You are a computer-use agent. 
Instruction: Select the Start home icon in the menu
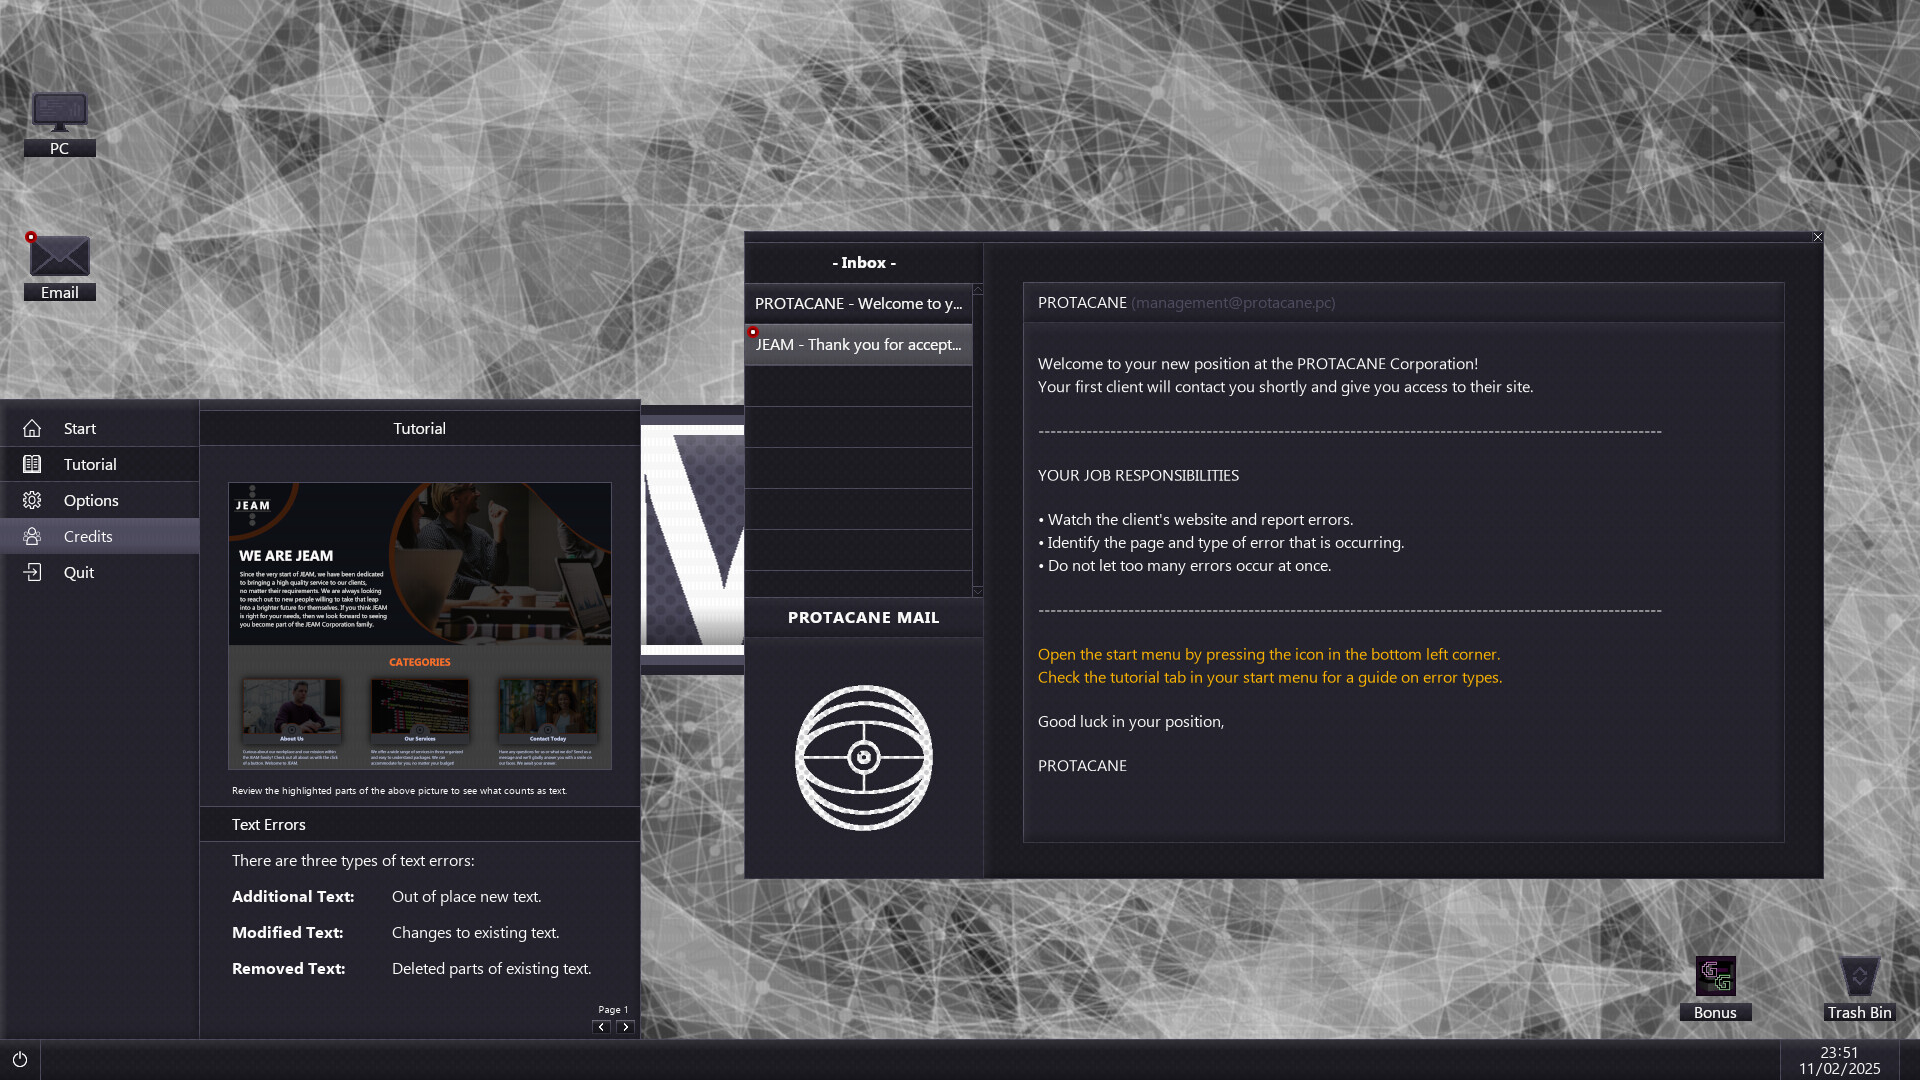click(x=33, y=428)
